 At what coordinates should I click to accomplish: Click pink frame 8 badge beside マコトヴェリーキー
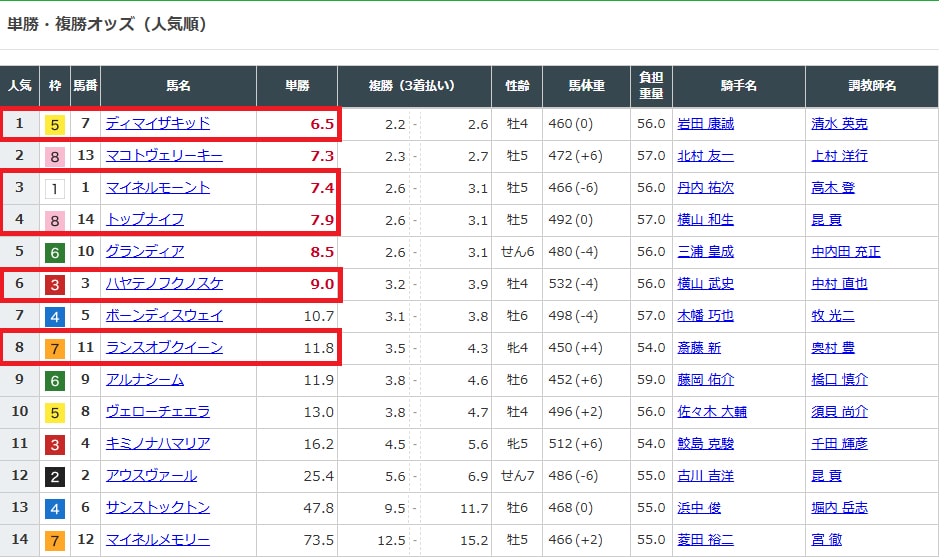(x=55, y=156)
